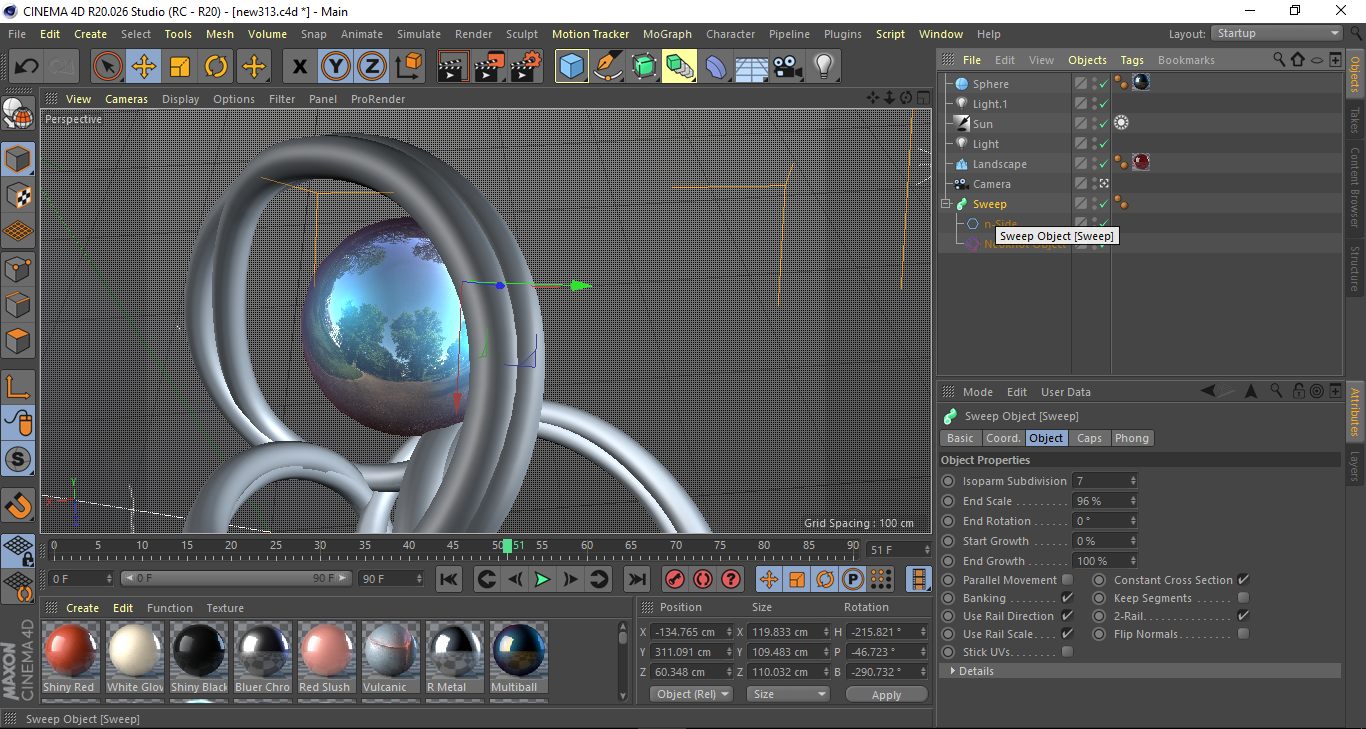Click Render View clapperboard icon
Image resolution: width=1366 pixels, height=729 pixels.
[x=453, y=67]
